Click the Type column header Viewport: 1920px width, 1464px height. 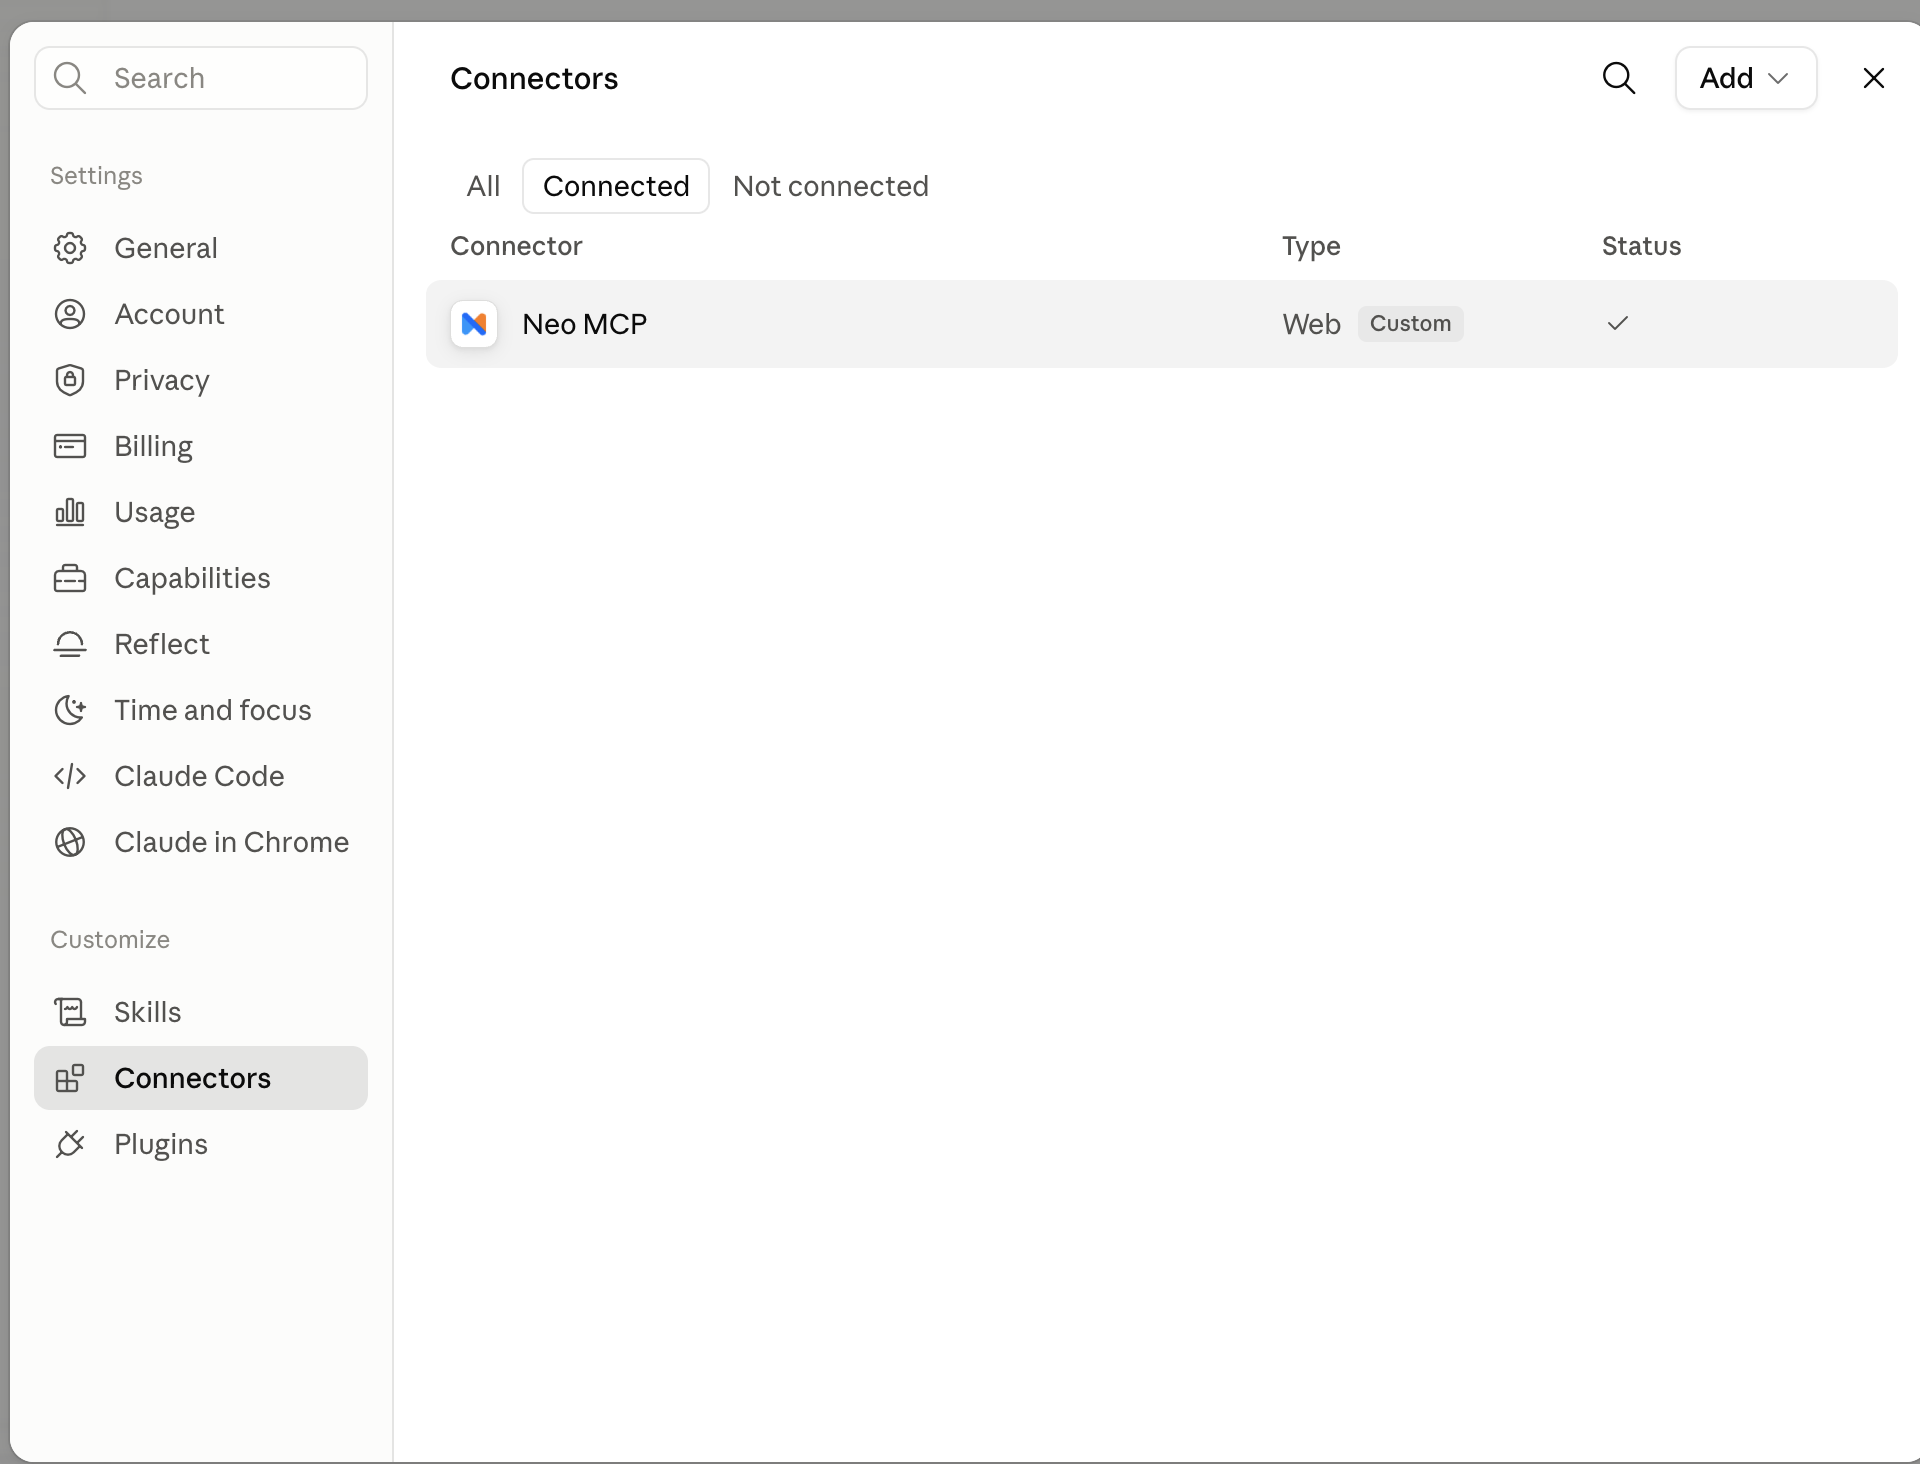[x=1311, y=246]
